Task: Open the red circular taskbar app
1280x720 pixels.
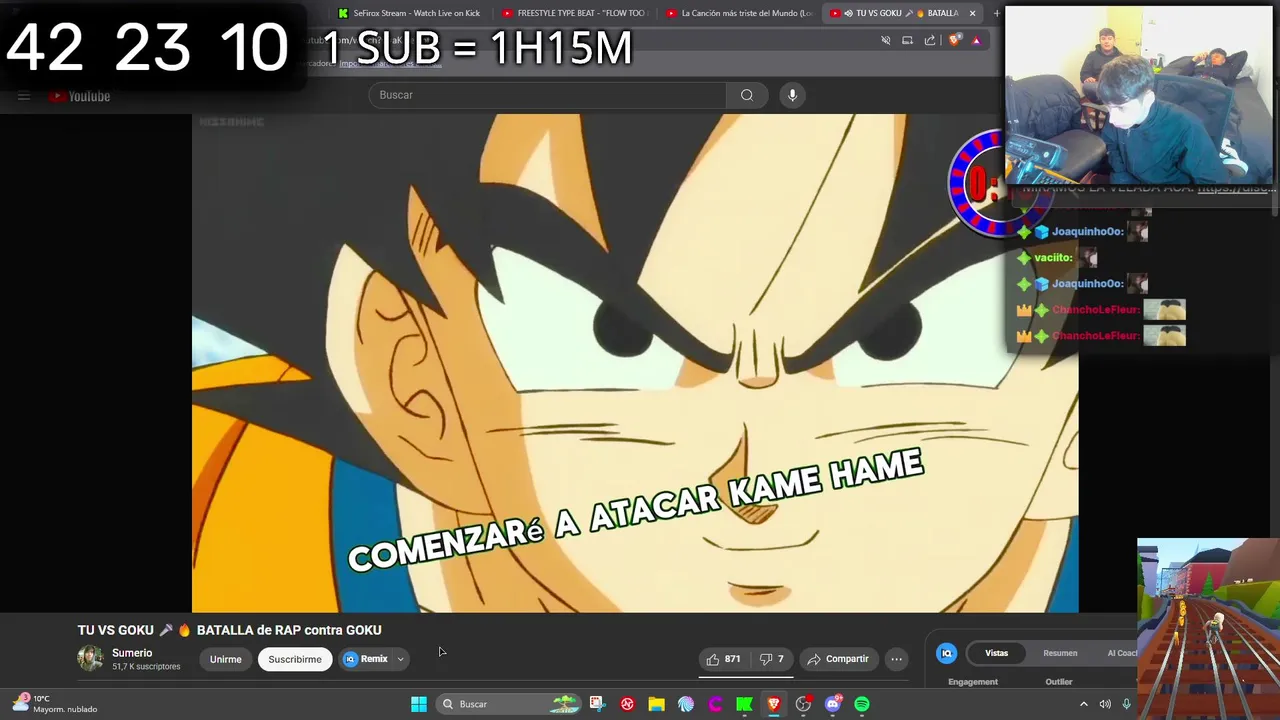Action: [627, 704]
